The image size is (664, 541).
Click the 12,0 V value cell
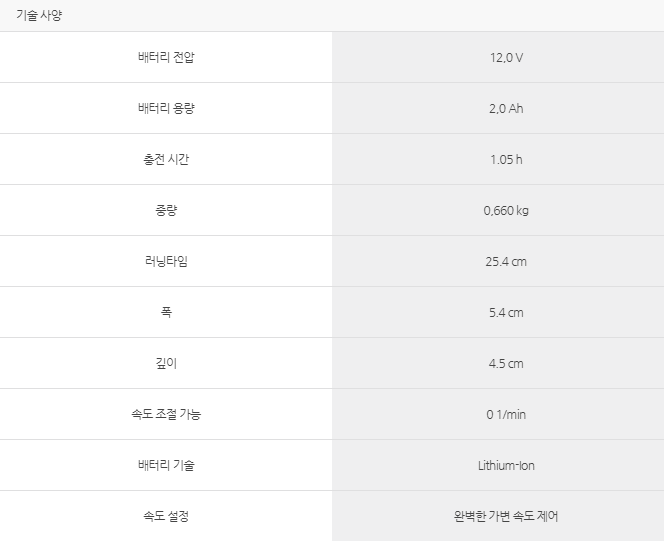coord(498,57)
